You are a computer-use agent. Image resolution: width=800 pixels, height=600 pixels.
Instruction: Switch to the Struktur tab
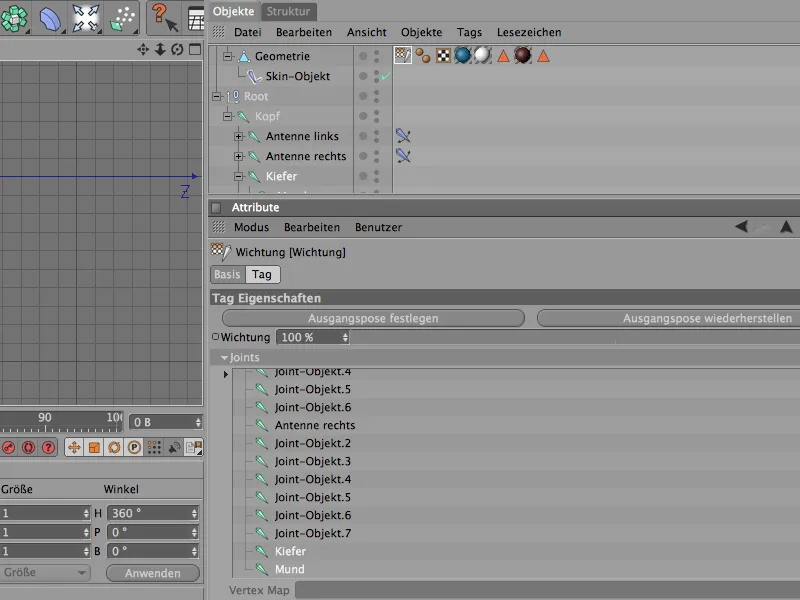coord(288,11)
